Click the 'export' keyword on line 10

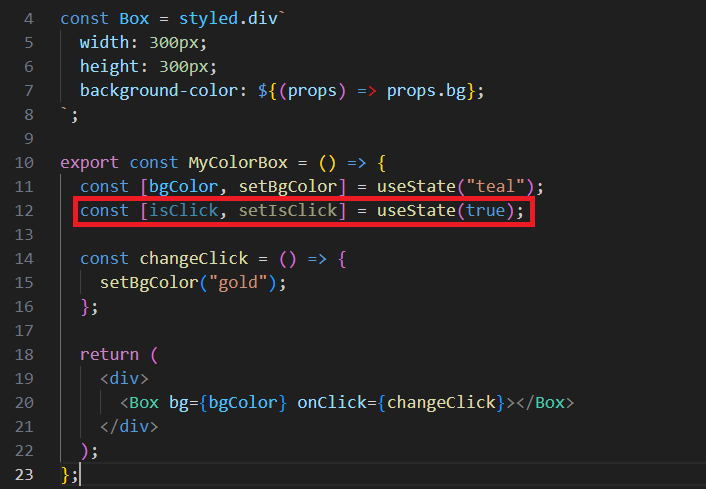(x=90, y=163)
